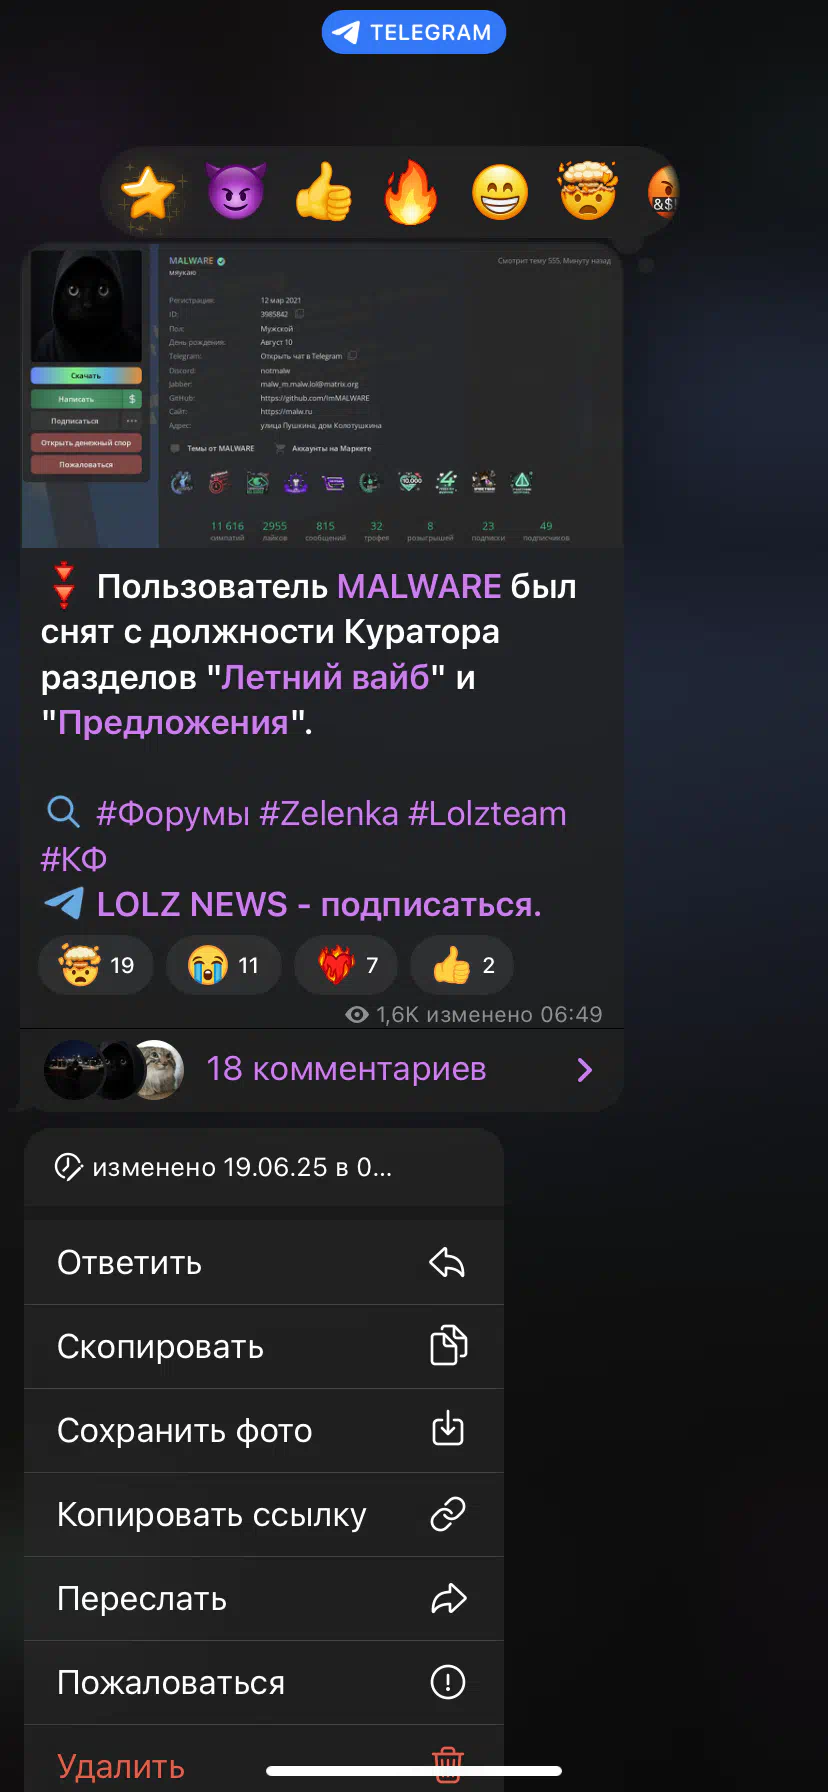828x1792 pixels.
Task: Open the MALWARE user link in the message
Action: pos(419,586)
